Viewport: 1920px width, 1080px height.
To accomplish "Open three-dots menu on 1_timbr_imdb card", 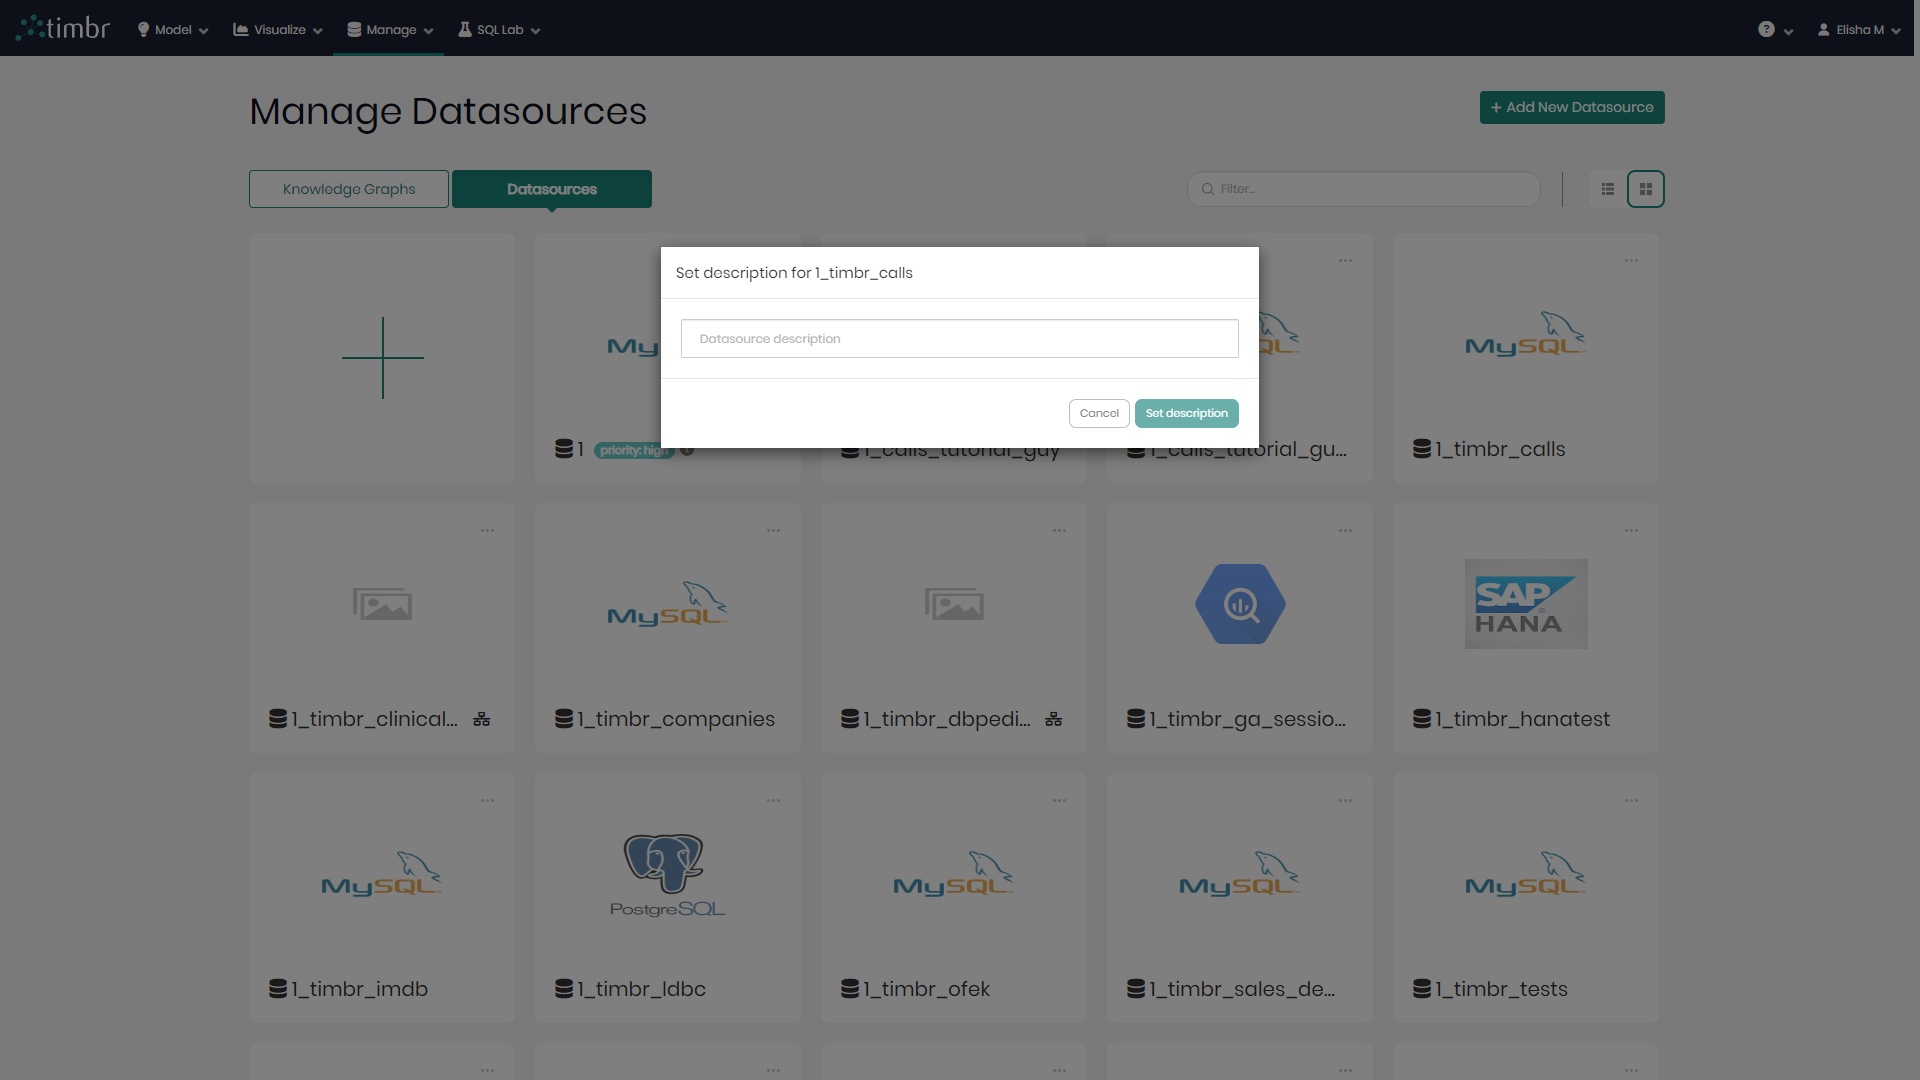I will (487, 801).
